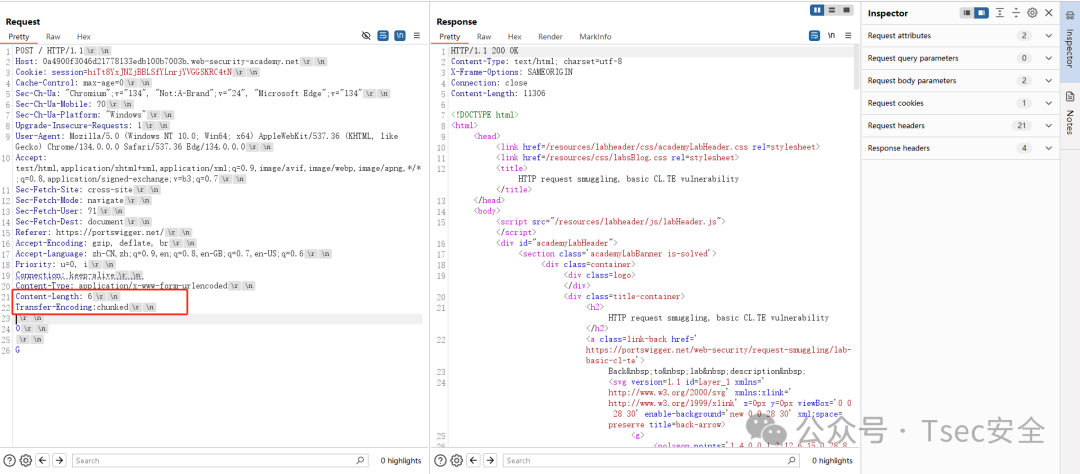Open the Response MarkInfo tab
This screenshot has height=474, width=1080.
595,37
